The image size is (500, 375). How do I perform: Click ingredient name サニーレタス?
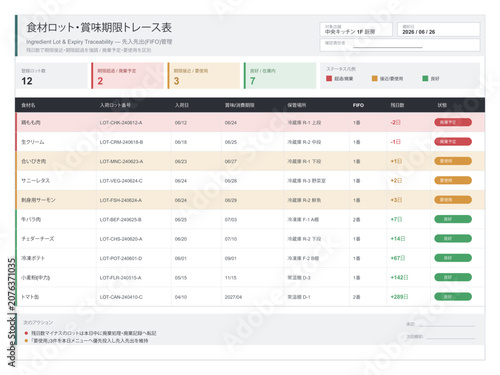(35, 181)
